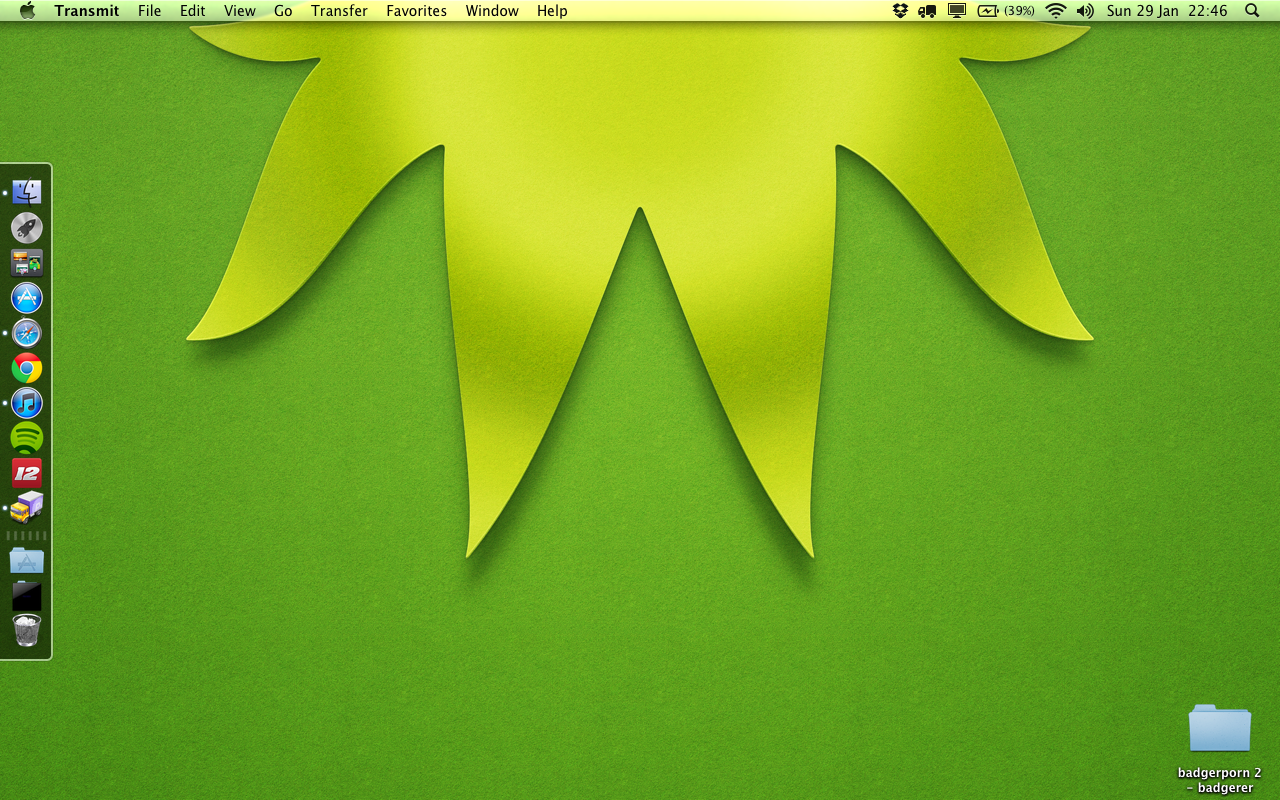This screenshot has height=800, width=1280.
Task: Open the Favorites menu
Action: (x=416, y=11)
